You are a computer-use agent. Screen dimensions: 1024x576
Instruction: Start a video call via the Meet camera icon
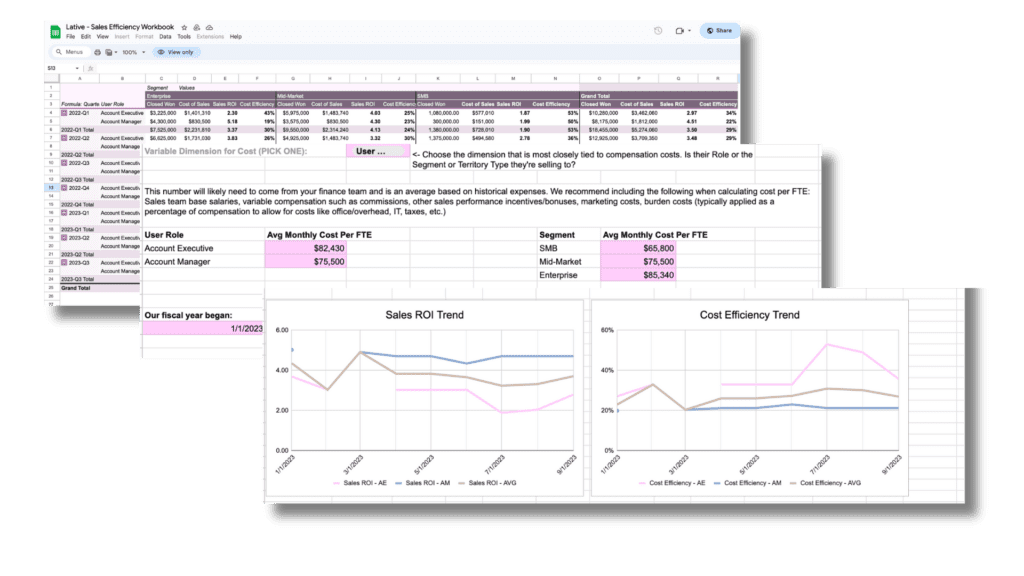click(x=680, y=30)
